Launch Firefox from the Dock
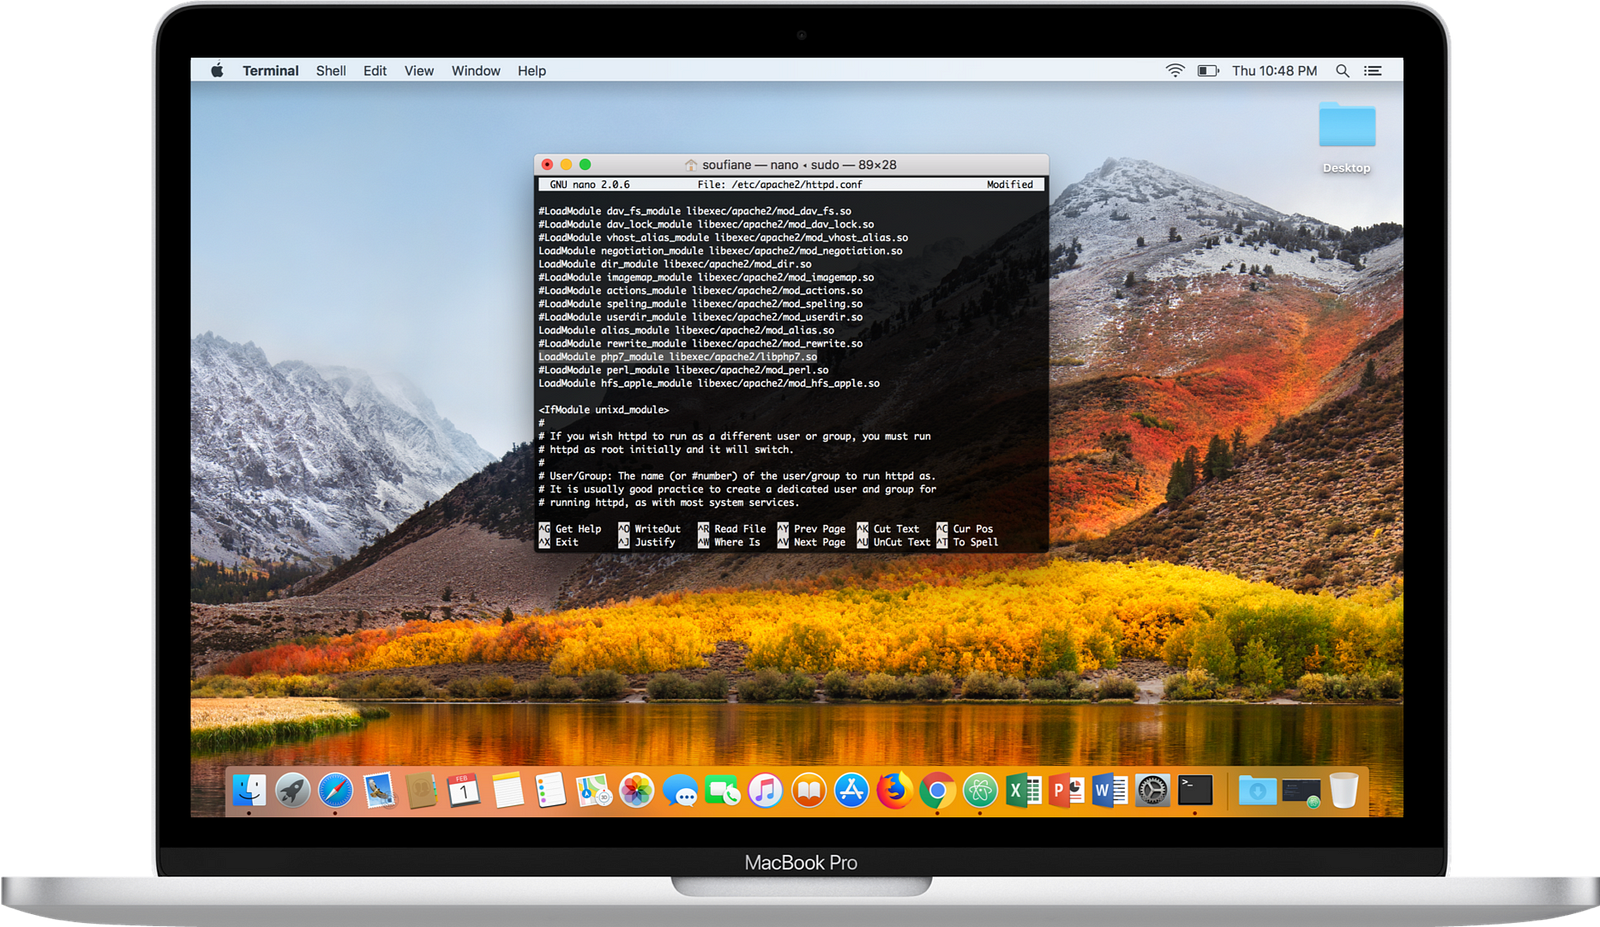The image size is (1600, 927). tap(894, 791)
